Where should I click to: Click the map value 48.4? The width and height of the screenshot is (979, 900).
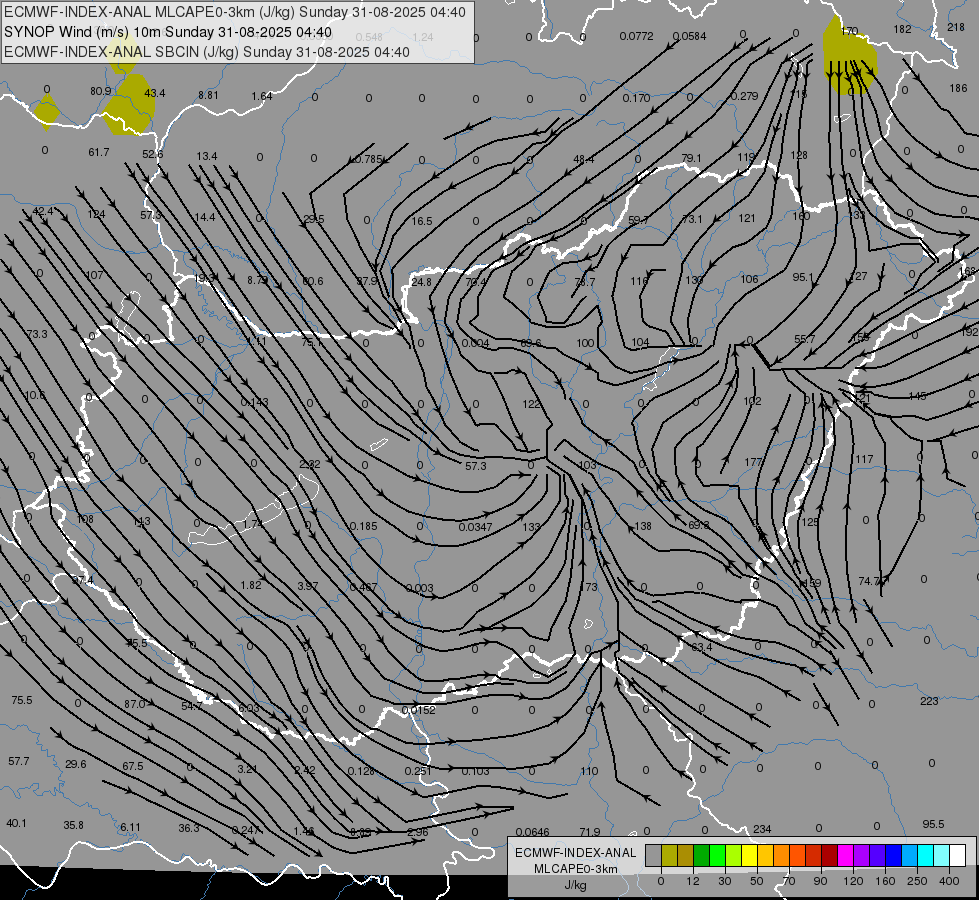(x=583, y=159)
